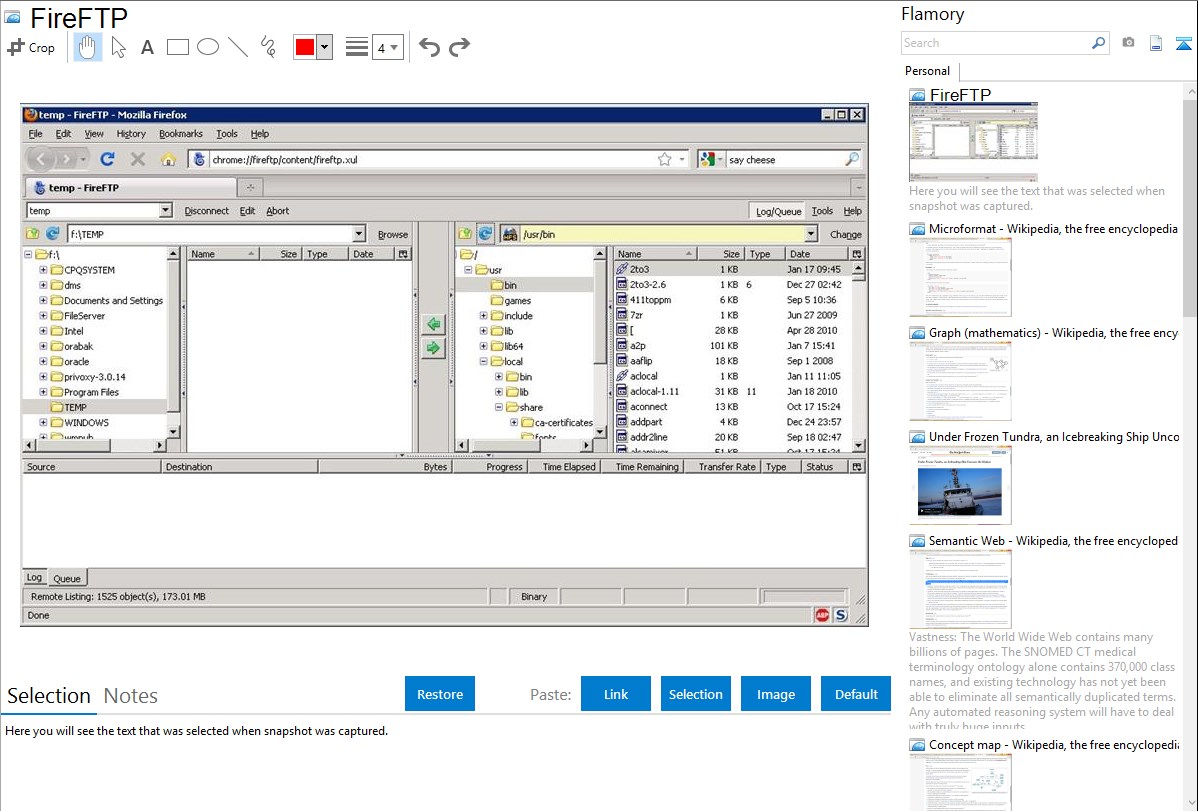Open the line thickness dropdown
Viewport: 1198px width, 811px height.
coord(387,48)
